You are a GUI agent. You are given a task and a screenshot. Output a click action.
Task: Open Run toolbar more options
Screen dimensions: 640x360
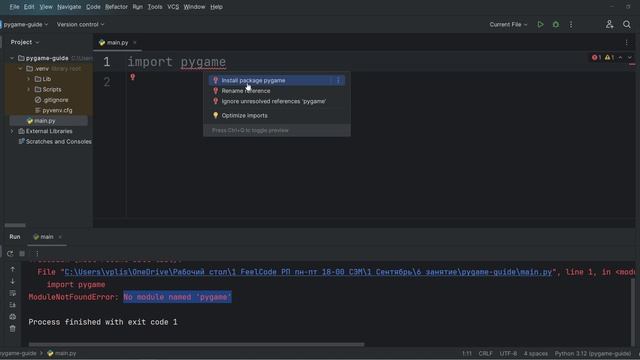37,253
